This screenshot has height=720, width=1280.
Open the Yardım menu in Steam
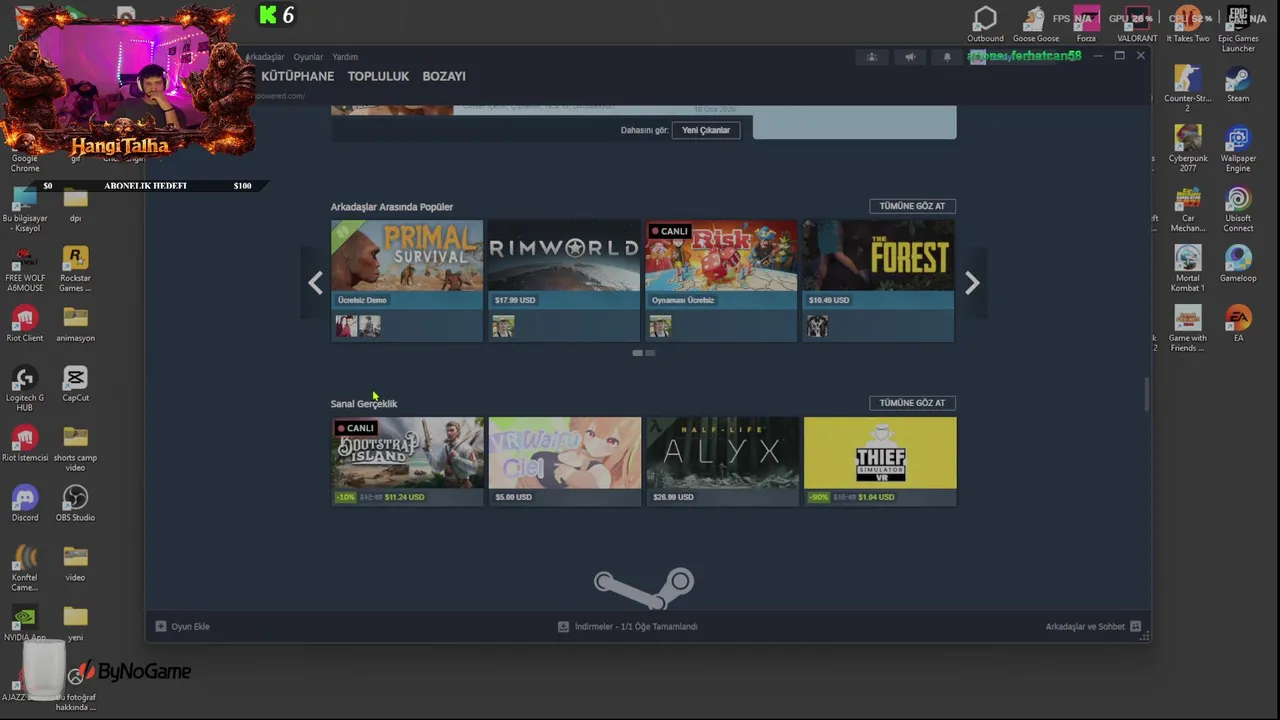click(345, 57)
